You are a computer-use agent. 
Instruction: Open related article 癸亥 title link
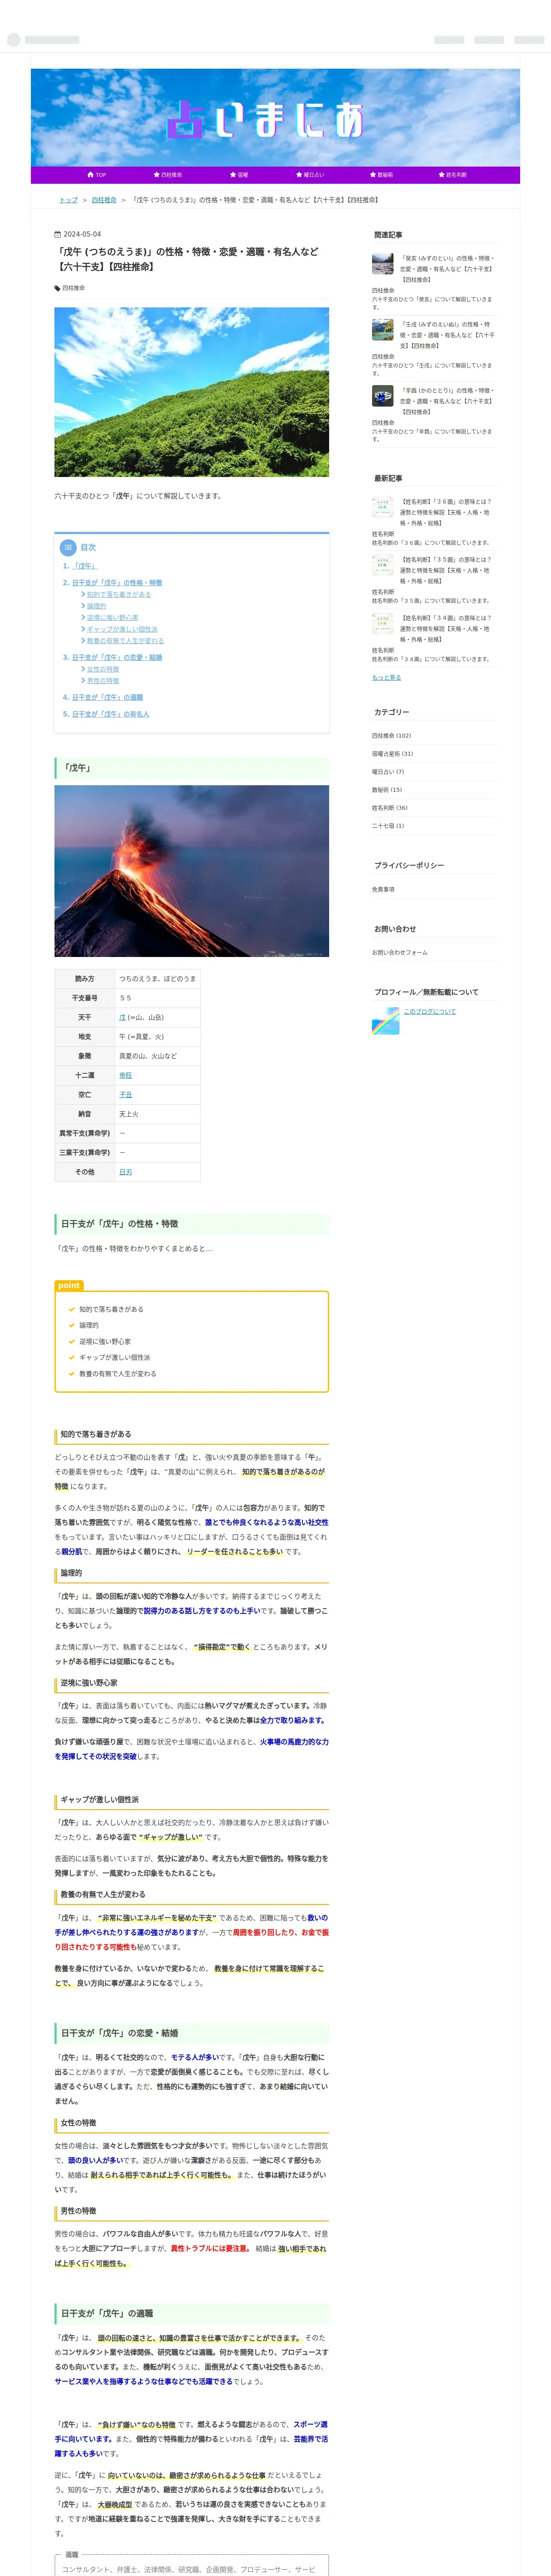point(447,269)
